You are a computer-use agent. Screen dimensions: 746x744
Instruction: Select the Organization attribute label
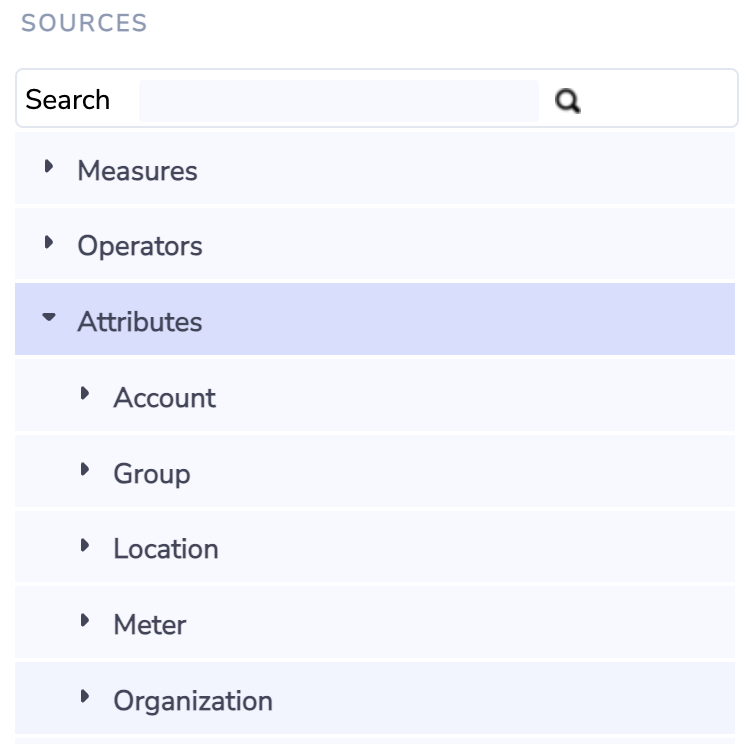click(193, 701)
